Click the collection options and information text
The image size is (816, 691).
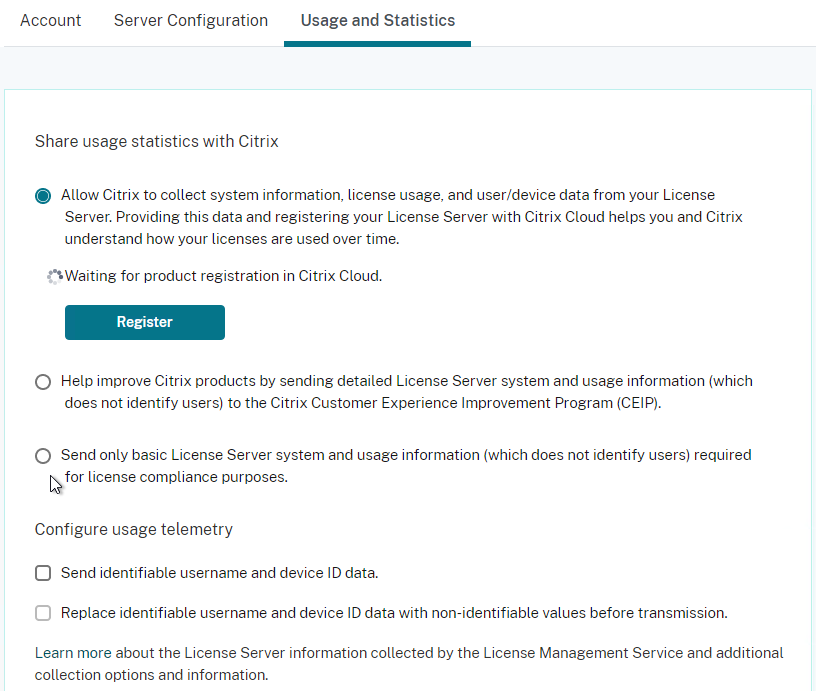pyautogui.click(x=151, y=675)
